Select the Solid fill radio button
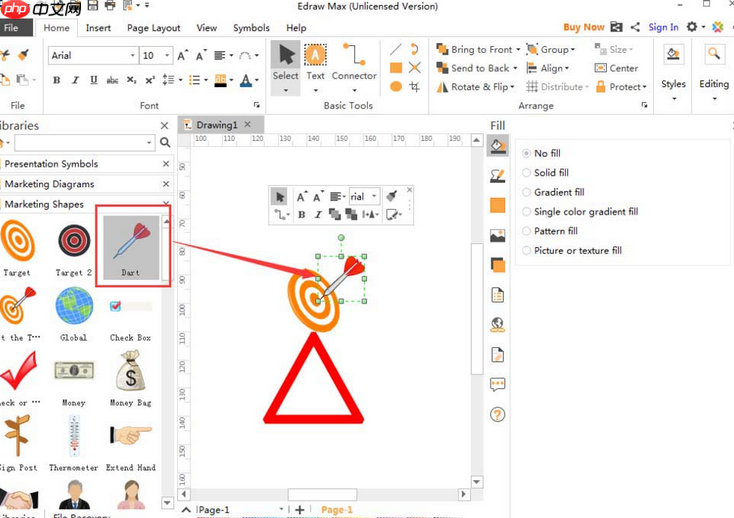Viewport: 734px width, 518px height. coord(527,173)
